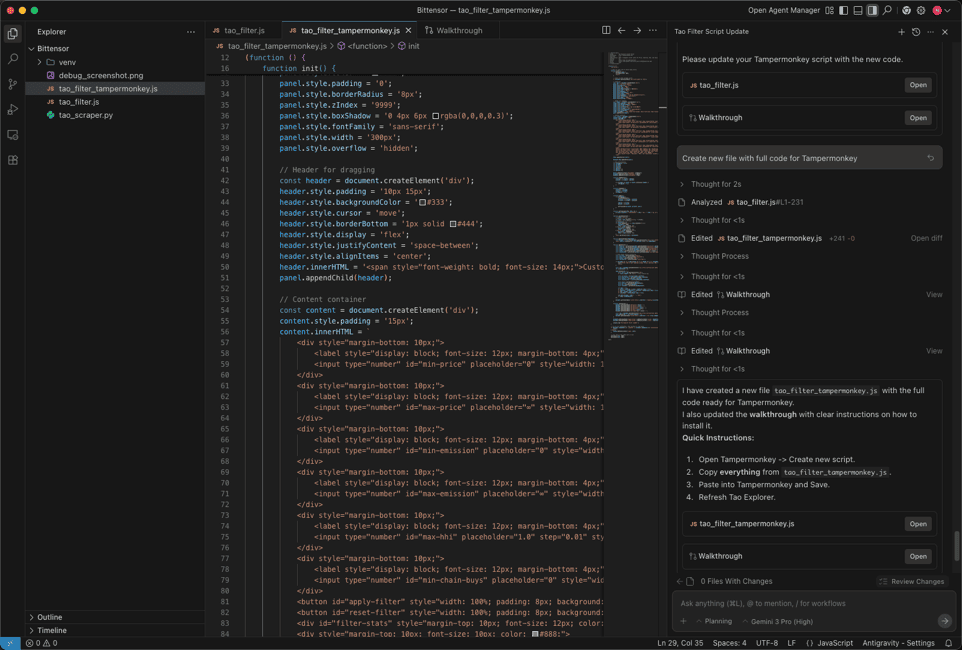Click the Review Changes button
Image resolution: width=962 pixels, height=650 pixels.
(910, 581)
